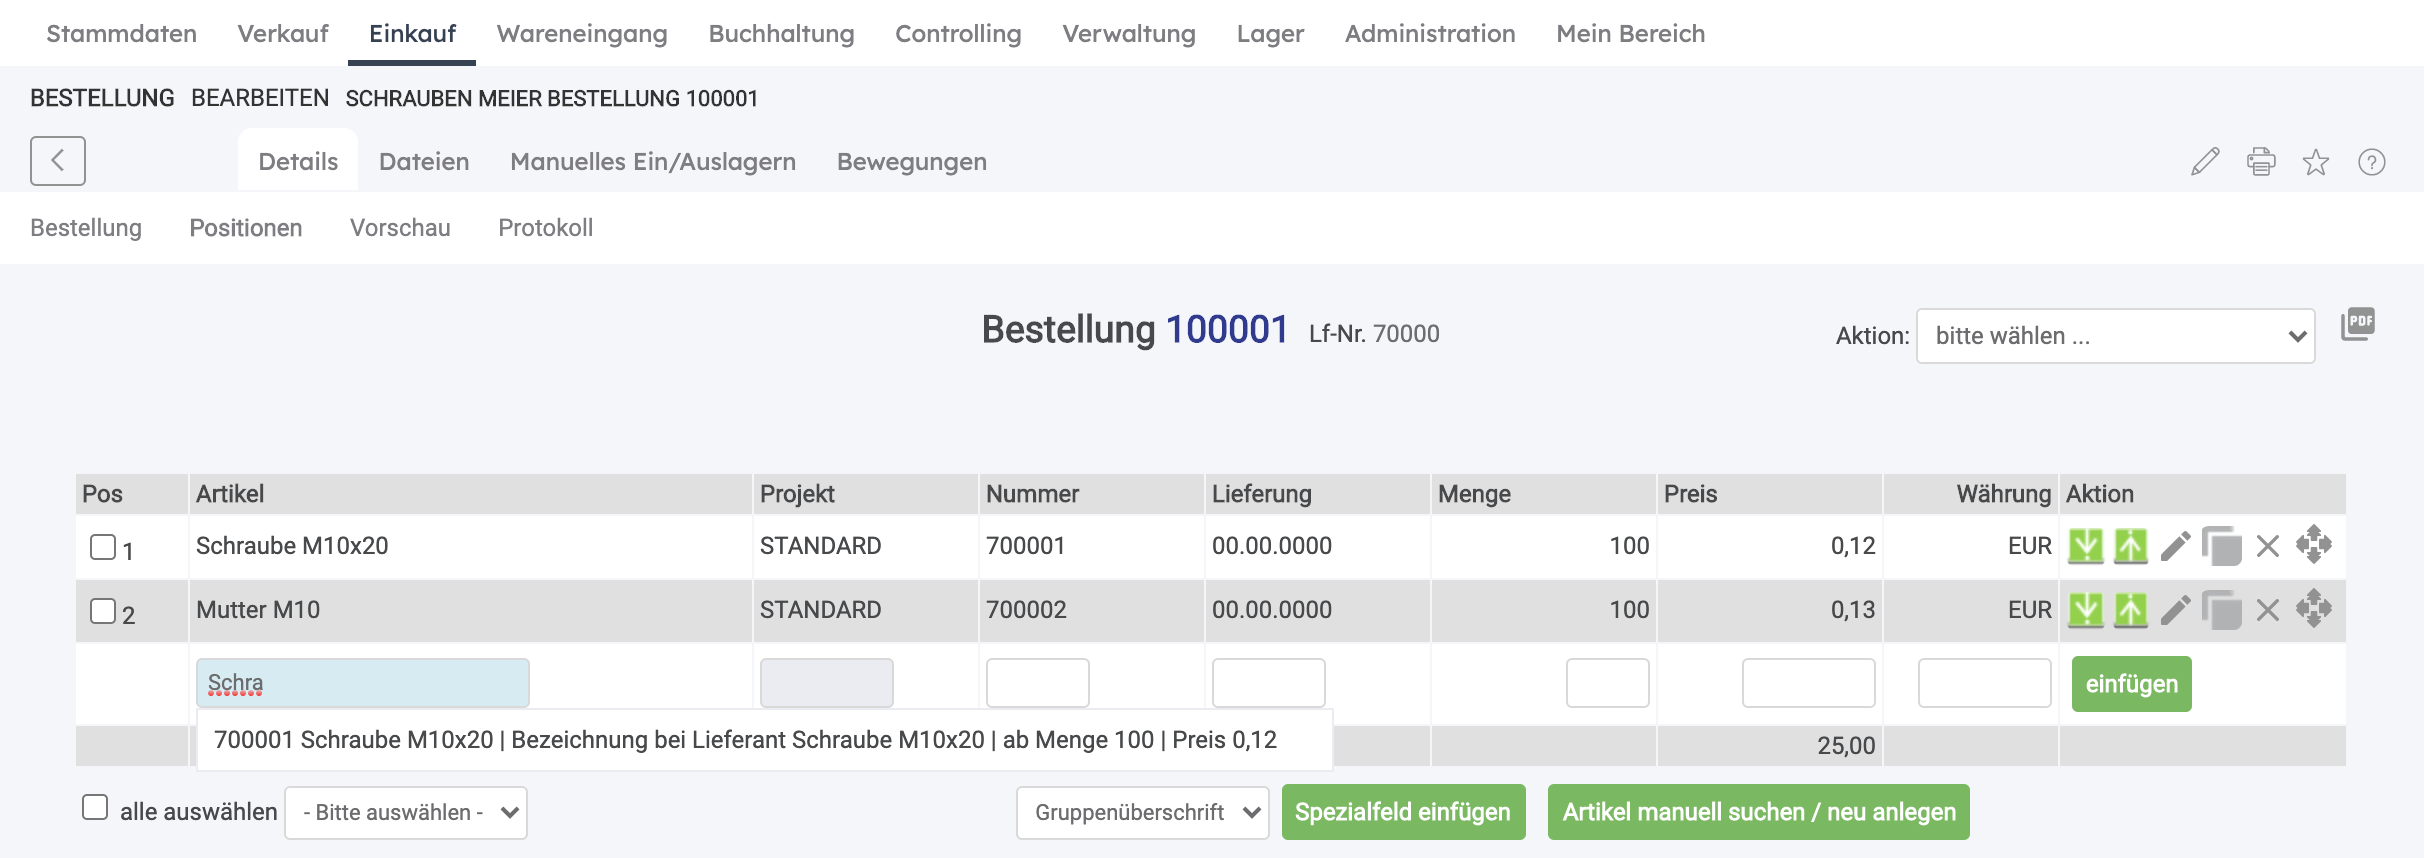The height and width of the screenshot is (858, 2424).
Task: Open the 'Bitte auswählen' bulk dropdown
Action: (x=405, y=812)
